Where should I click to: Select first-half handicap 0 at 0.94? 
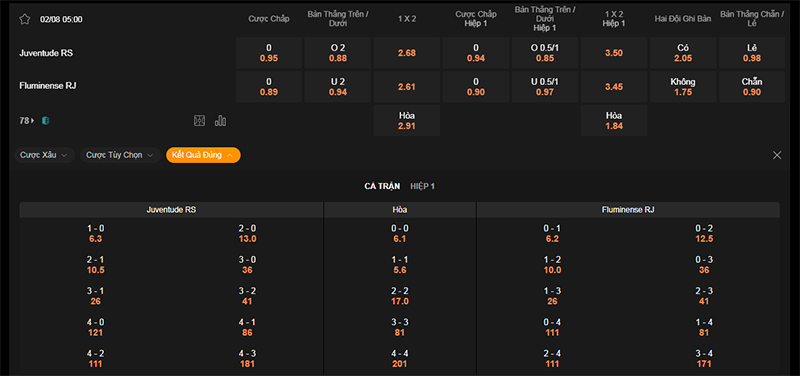click(476, 53)
